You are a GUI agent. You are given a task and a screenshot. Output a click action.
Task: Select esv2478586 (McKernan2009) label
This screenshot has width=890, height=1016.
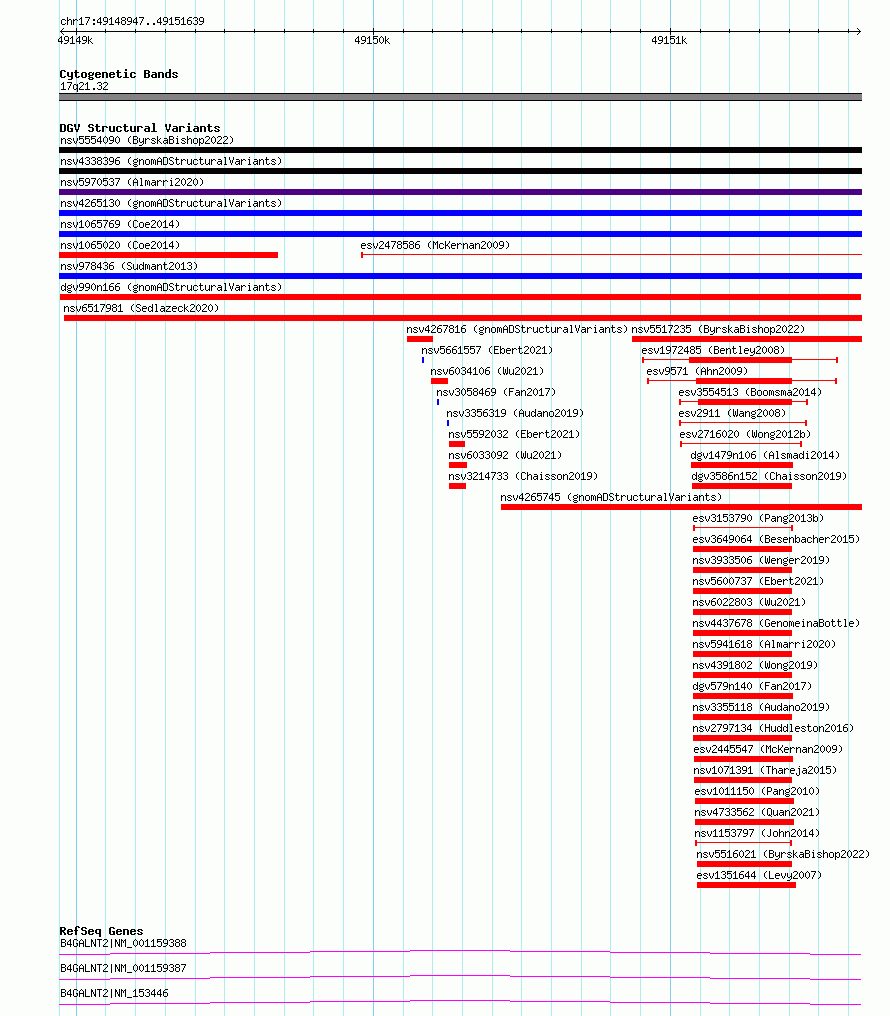435,246
